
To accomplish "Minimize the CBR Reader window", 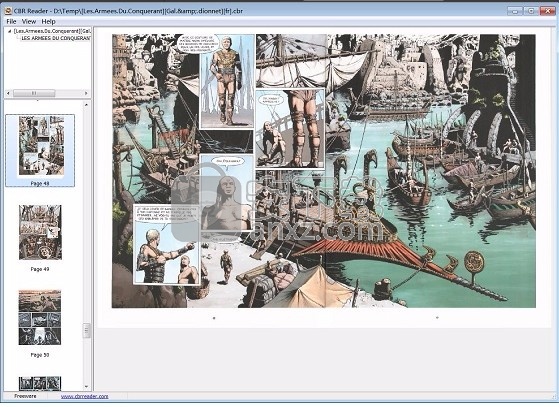I will [x=515, y=11].
